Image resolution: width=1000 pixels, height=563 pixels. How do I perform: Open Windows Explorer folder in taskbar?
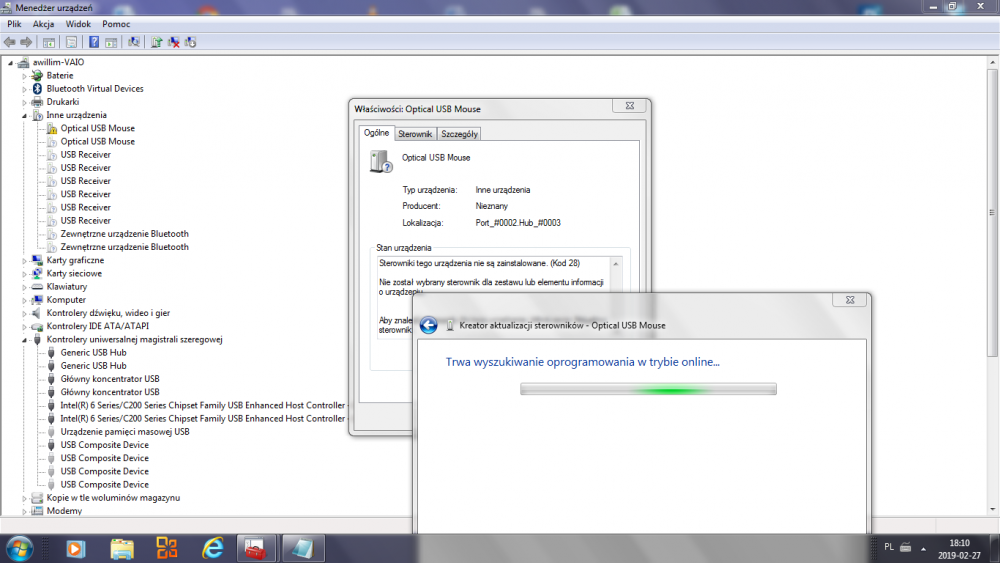(122, 548)
